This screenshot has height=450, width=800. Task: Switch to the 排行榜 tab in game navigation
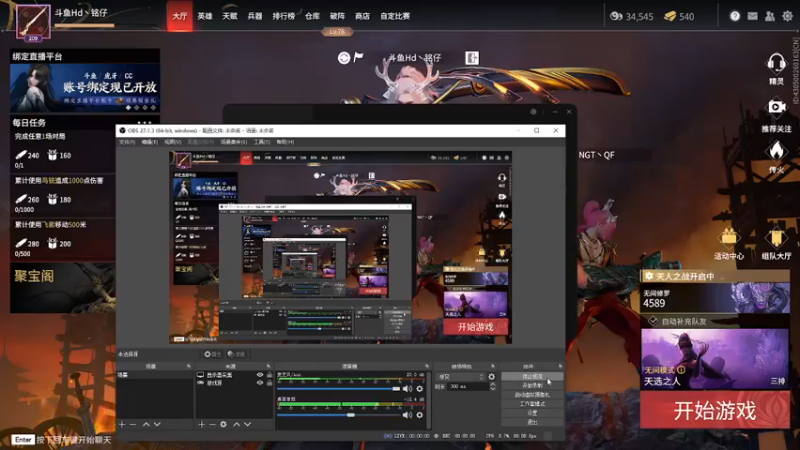[x=284, y=16]
